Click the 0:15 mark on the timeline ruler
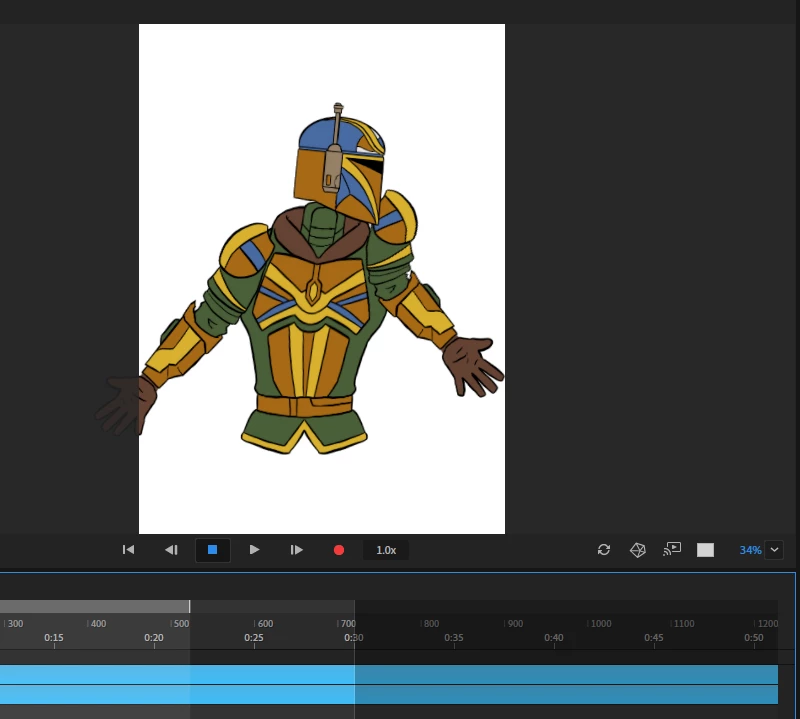800x719 pixels. click(54, 639)
